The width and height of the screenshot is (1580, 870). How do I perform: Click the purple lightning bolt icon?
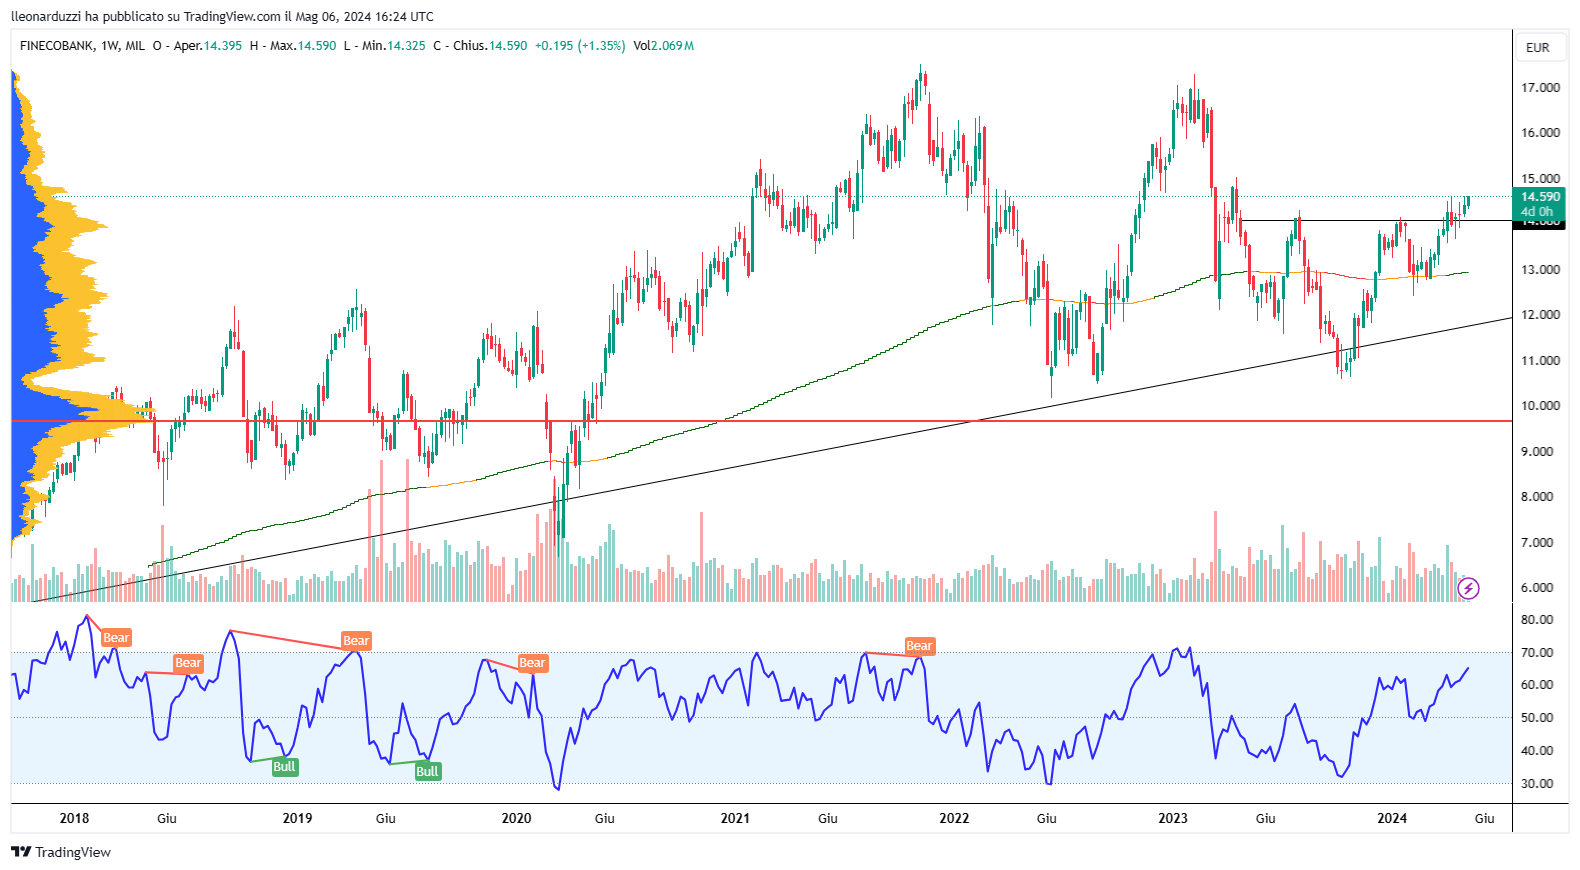click(1468, 588)
